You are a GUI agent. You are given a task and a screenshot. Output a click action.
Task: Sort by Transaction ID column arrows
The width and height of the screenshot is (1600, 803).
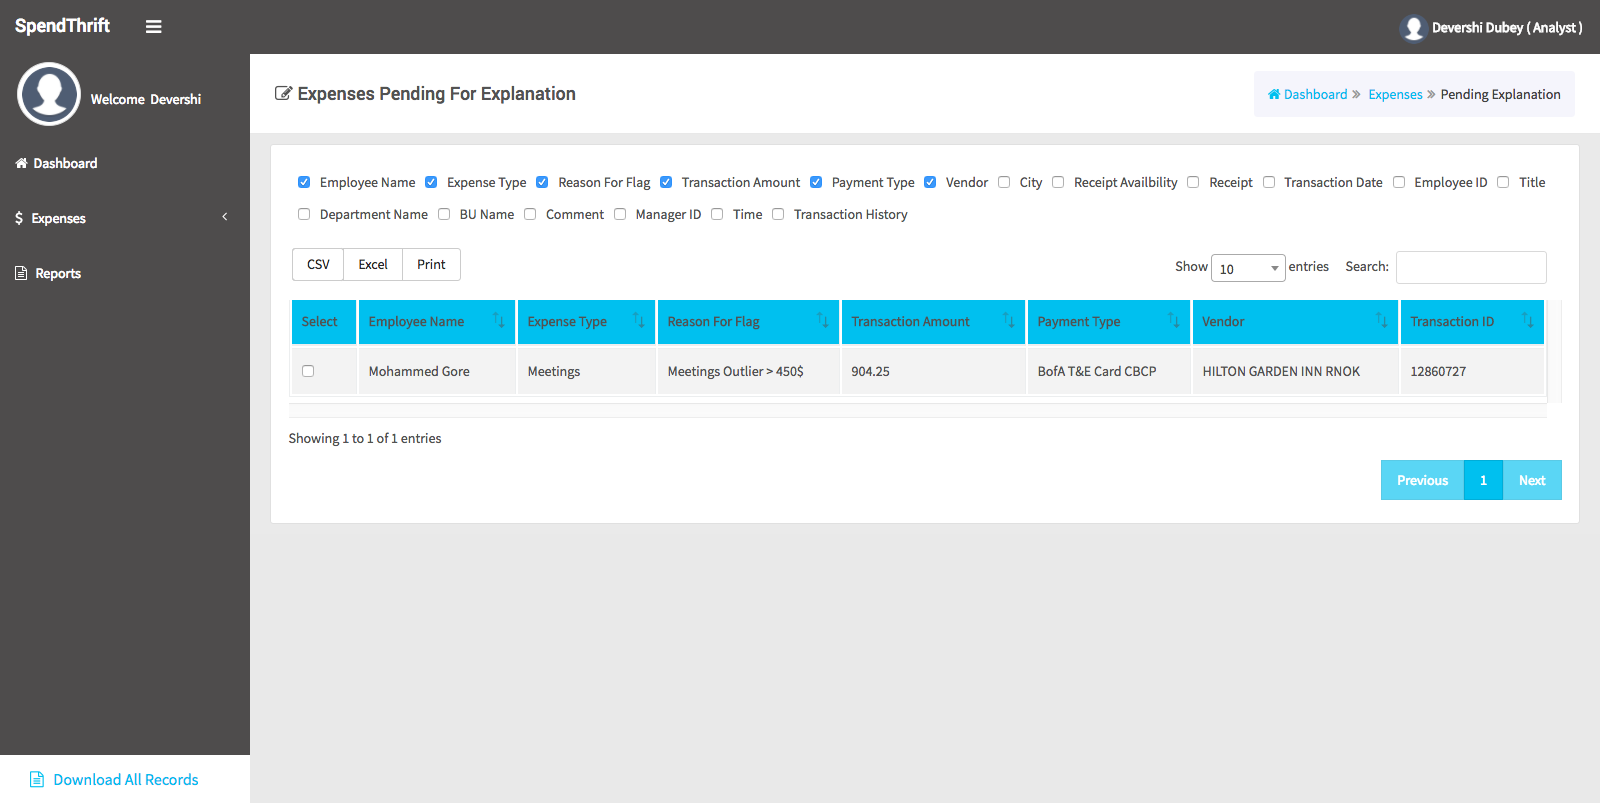pos(1528,321)
